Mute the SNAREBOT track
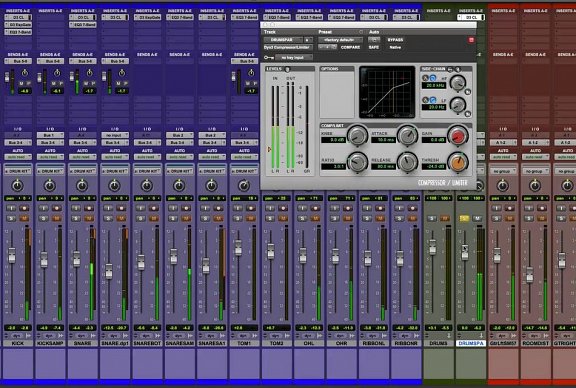 tap(154, 219)
